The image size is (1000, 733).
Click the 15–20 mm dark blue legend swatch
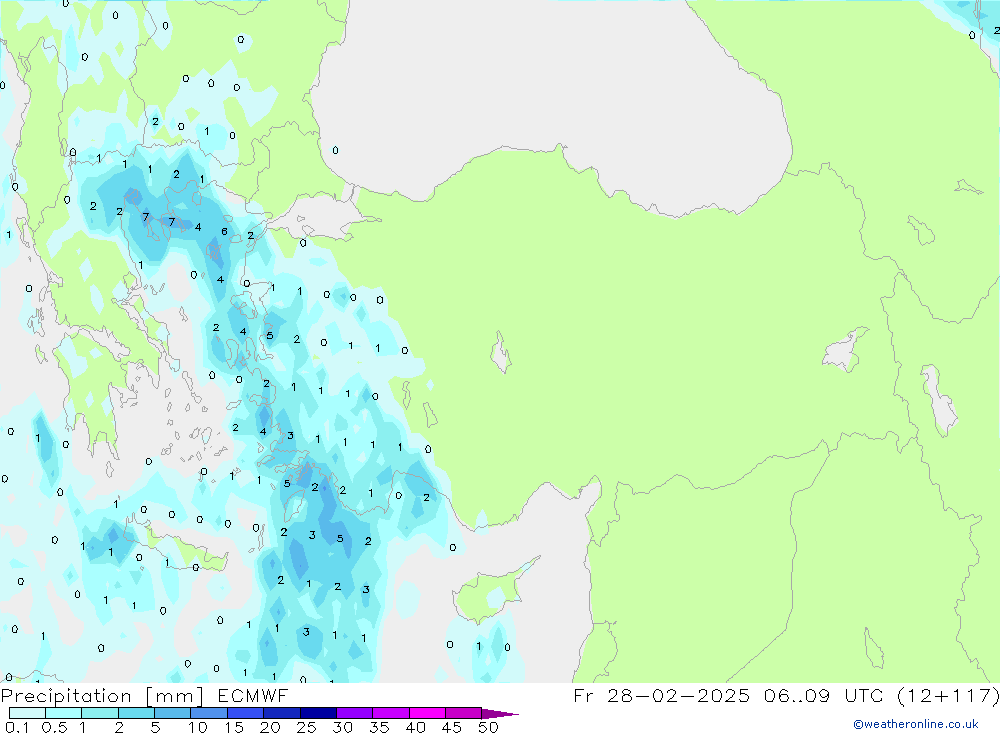click(245, 713)
